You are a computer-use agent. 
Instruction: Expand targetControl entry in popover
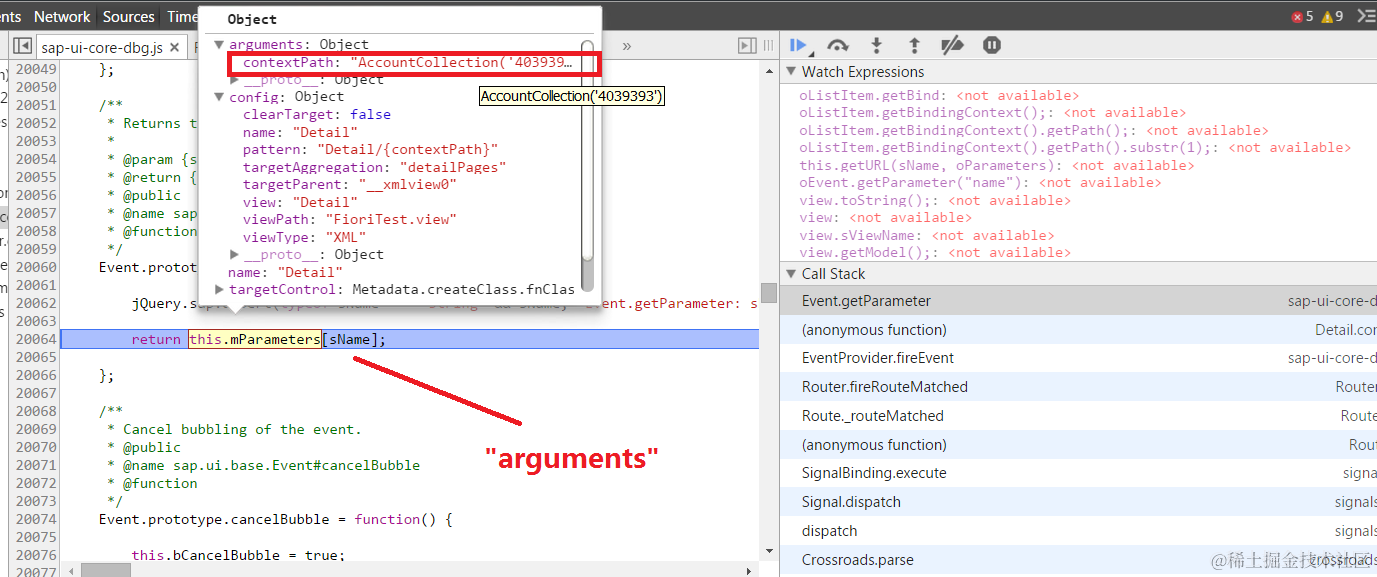pos(219,290)
